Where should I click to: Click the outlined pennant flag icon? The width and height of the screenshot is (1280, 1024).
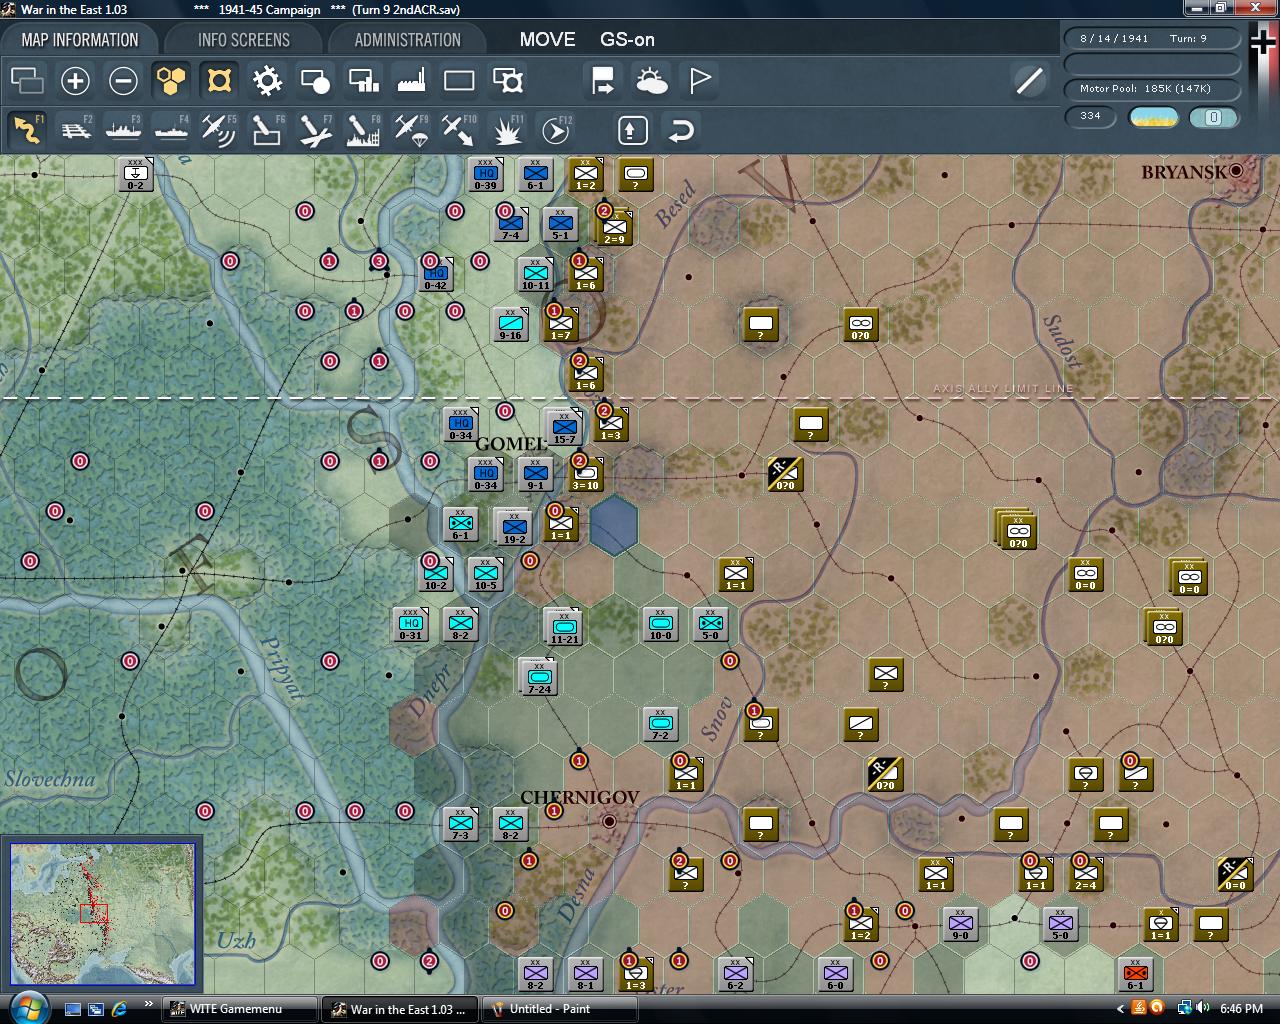point(700,80)
